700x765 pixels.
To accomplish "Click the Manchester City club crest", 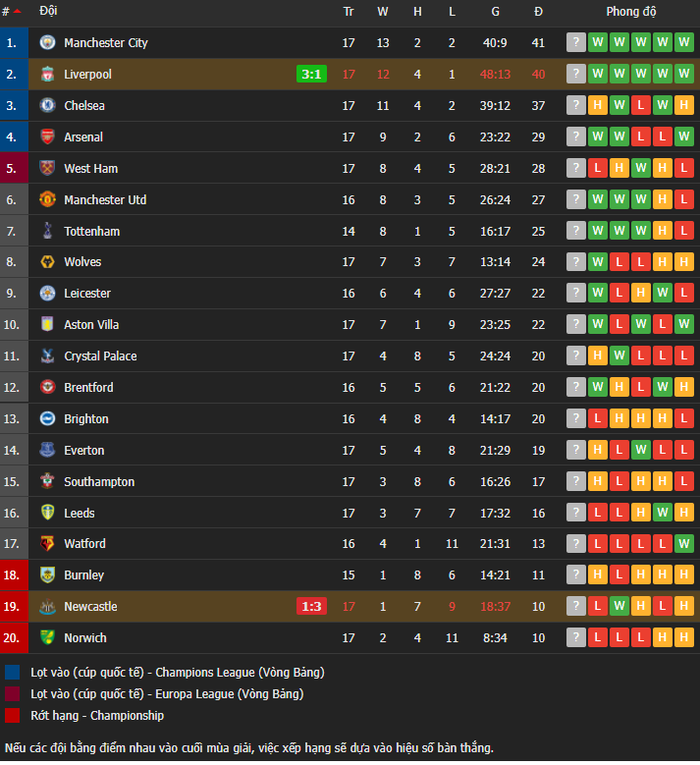I will [x=47, y=42].
